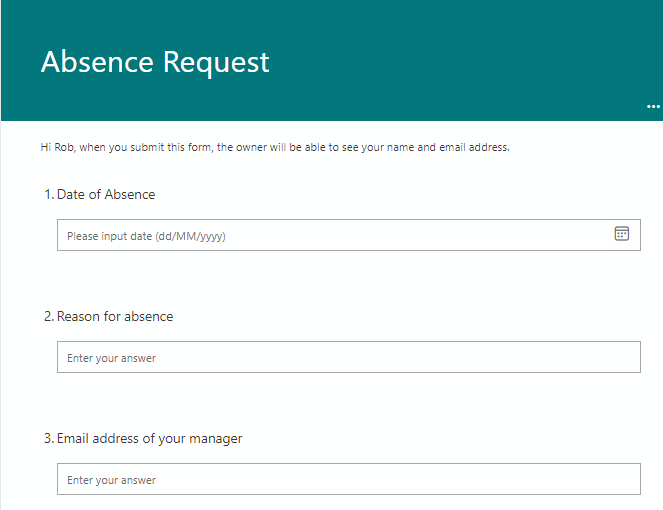The image size is (663, 510).
Task: Click the word "Date" in question one
Action: (x=70, y=194)
